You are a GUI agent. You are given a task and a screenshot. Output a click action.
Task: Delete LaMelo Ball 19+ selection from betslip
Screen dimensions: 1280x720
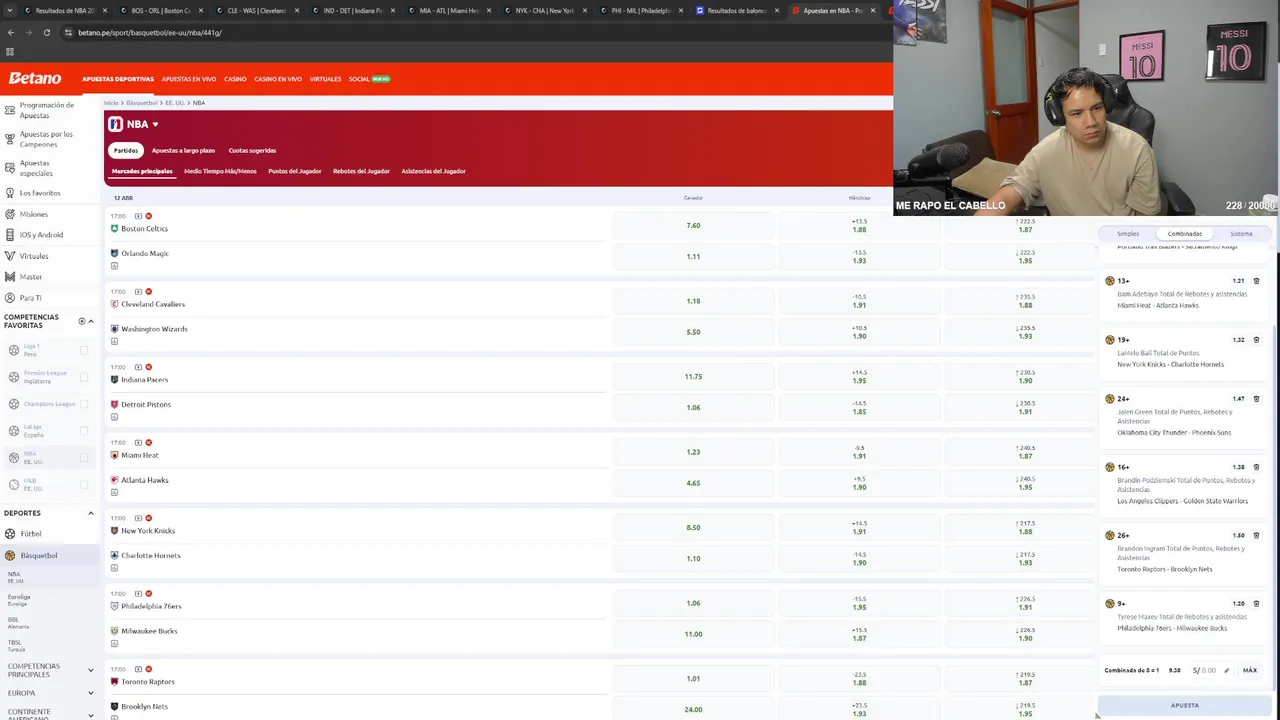pos(1256,340)
